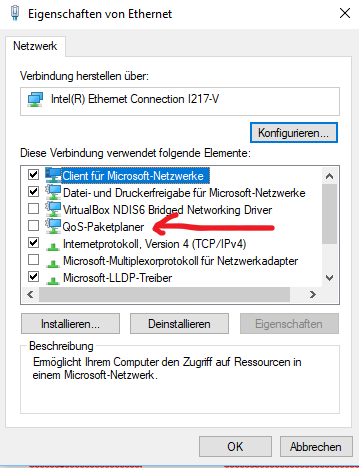The width and height of the screenshot is (362, 470).
Task: Click the list scroll-up arrow
Action: [329, 176]
